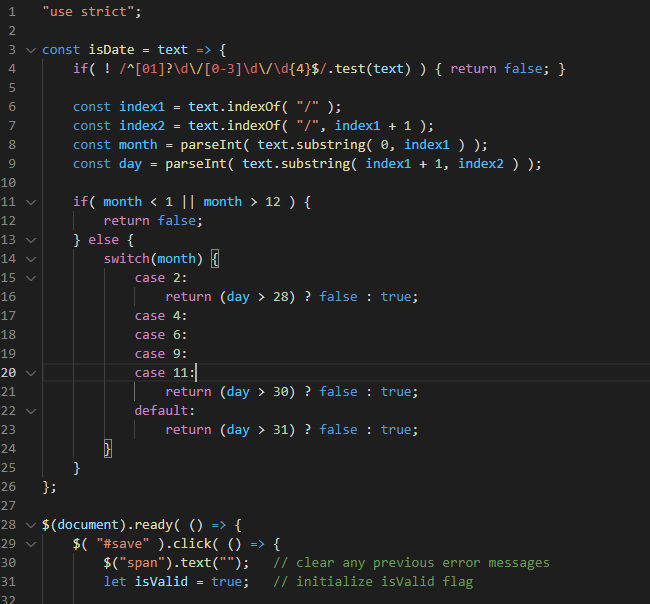The height and width of the screenshot is (604, 650).
Task: Fold the month range if-block on line 11
Action: tap(31, 202)
